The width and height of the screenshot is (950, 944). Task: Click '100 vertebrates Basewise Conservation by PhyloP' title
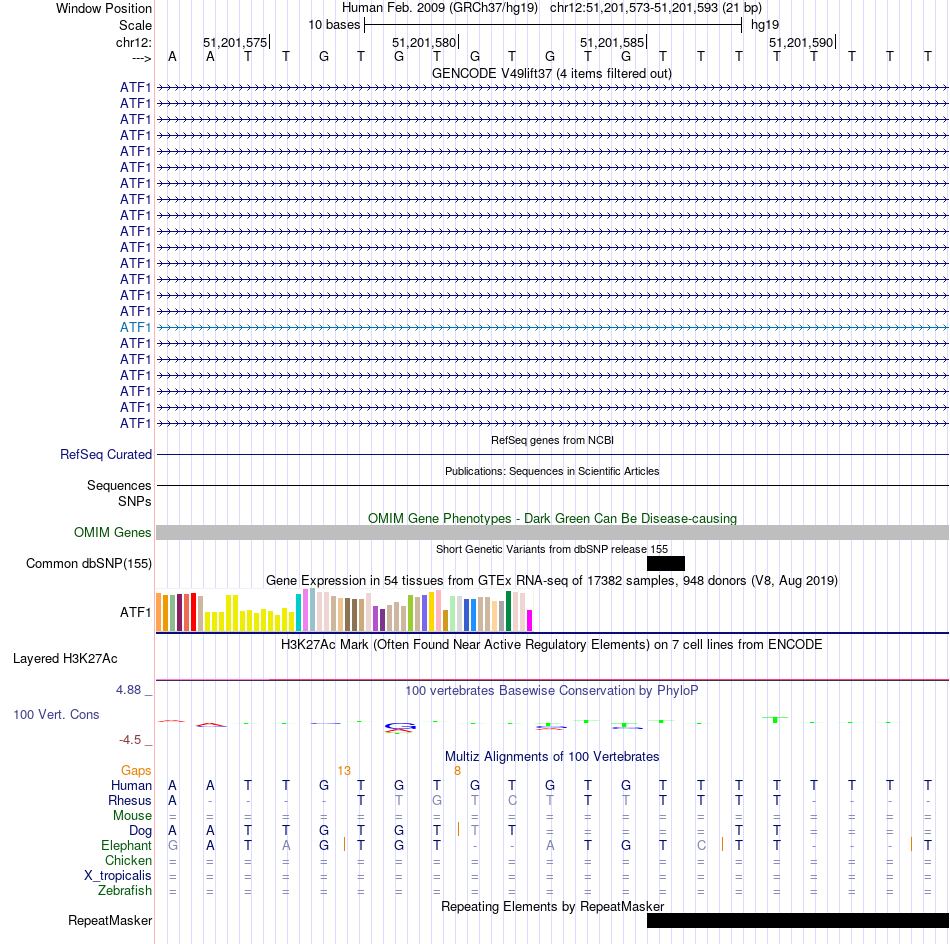(552, 691)
